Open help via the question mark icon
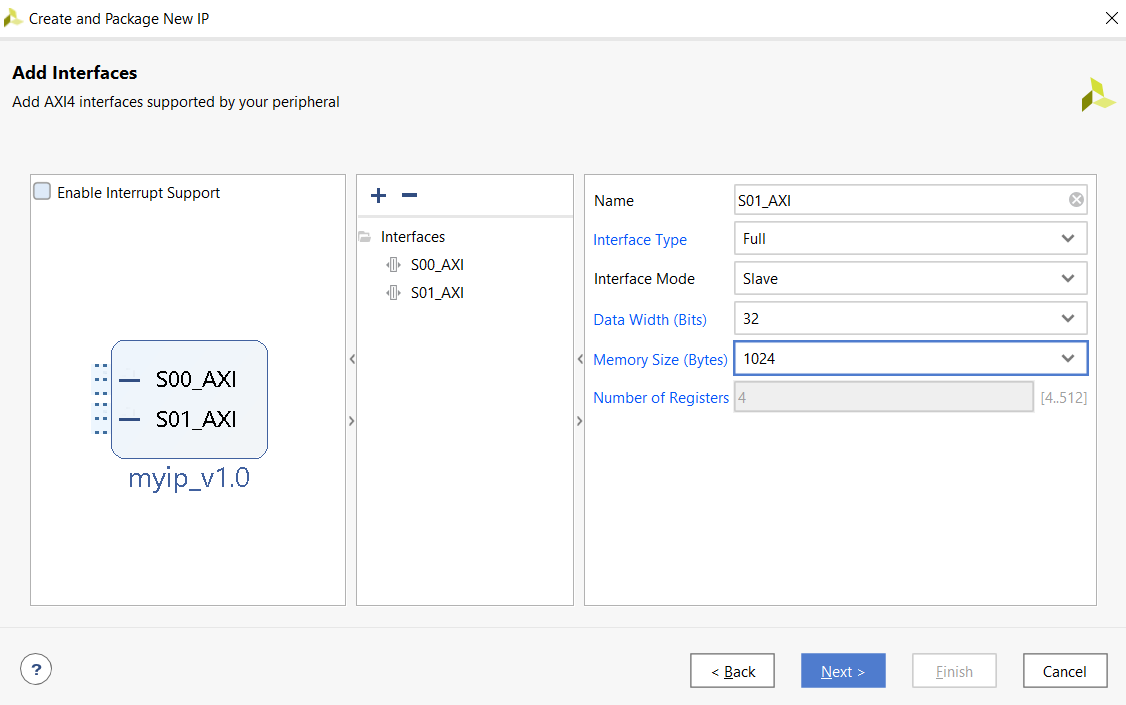 point(36,668)
